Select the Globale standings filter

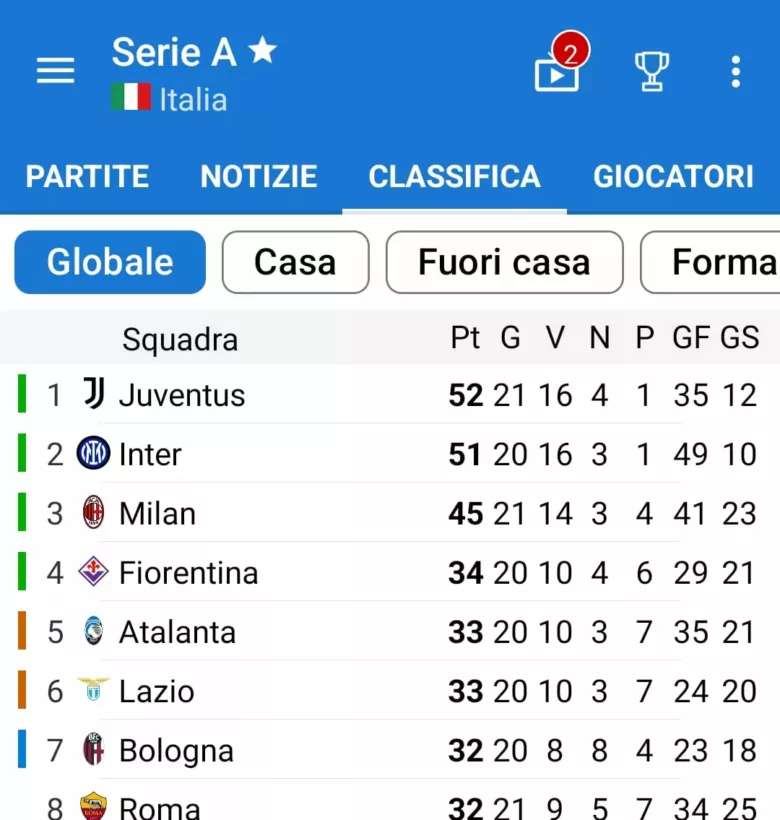(x=110, y=262)
